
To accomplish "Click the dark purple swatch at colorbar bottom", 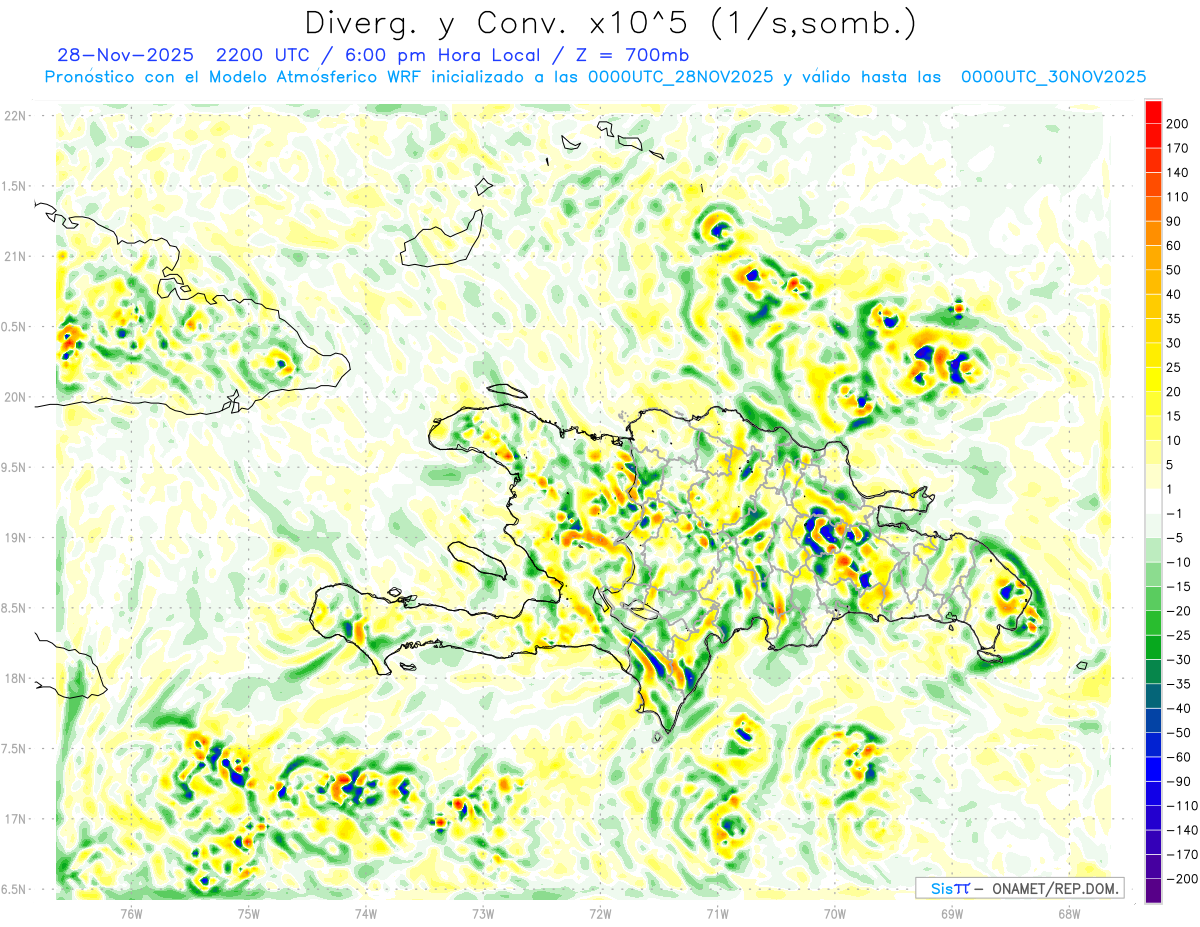I will tap(1153, 890).
